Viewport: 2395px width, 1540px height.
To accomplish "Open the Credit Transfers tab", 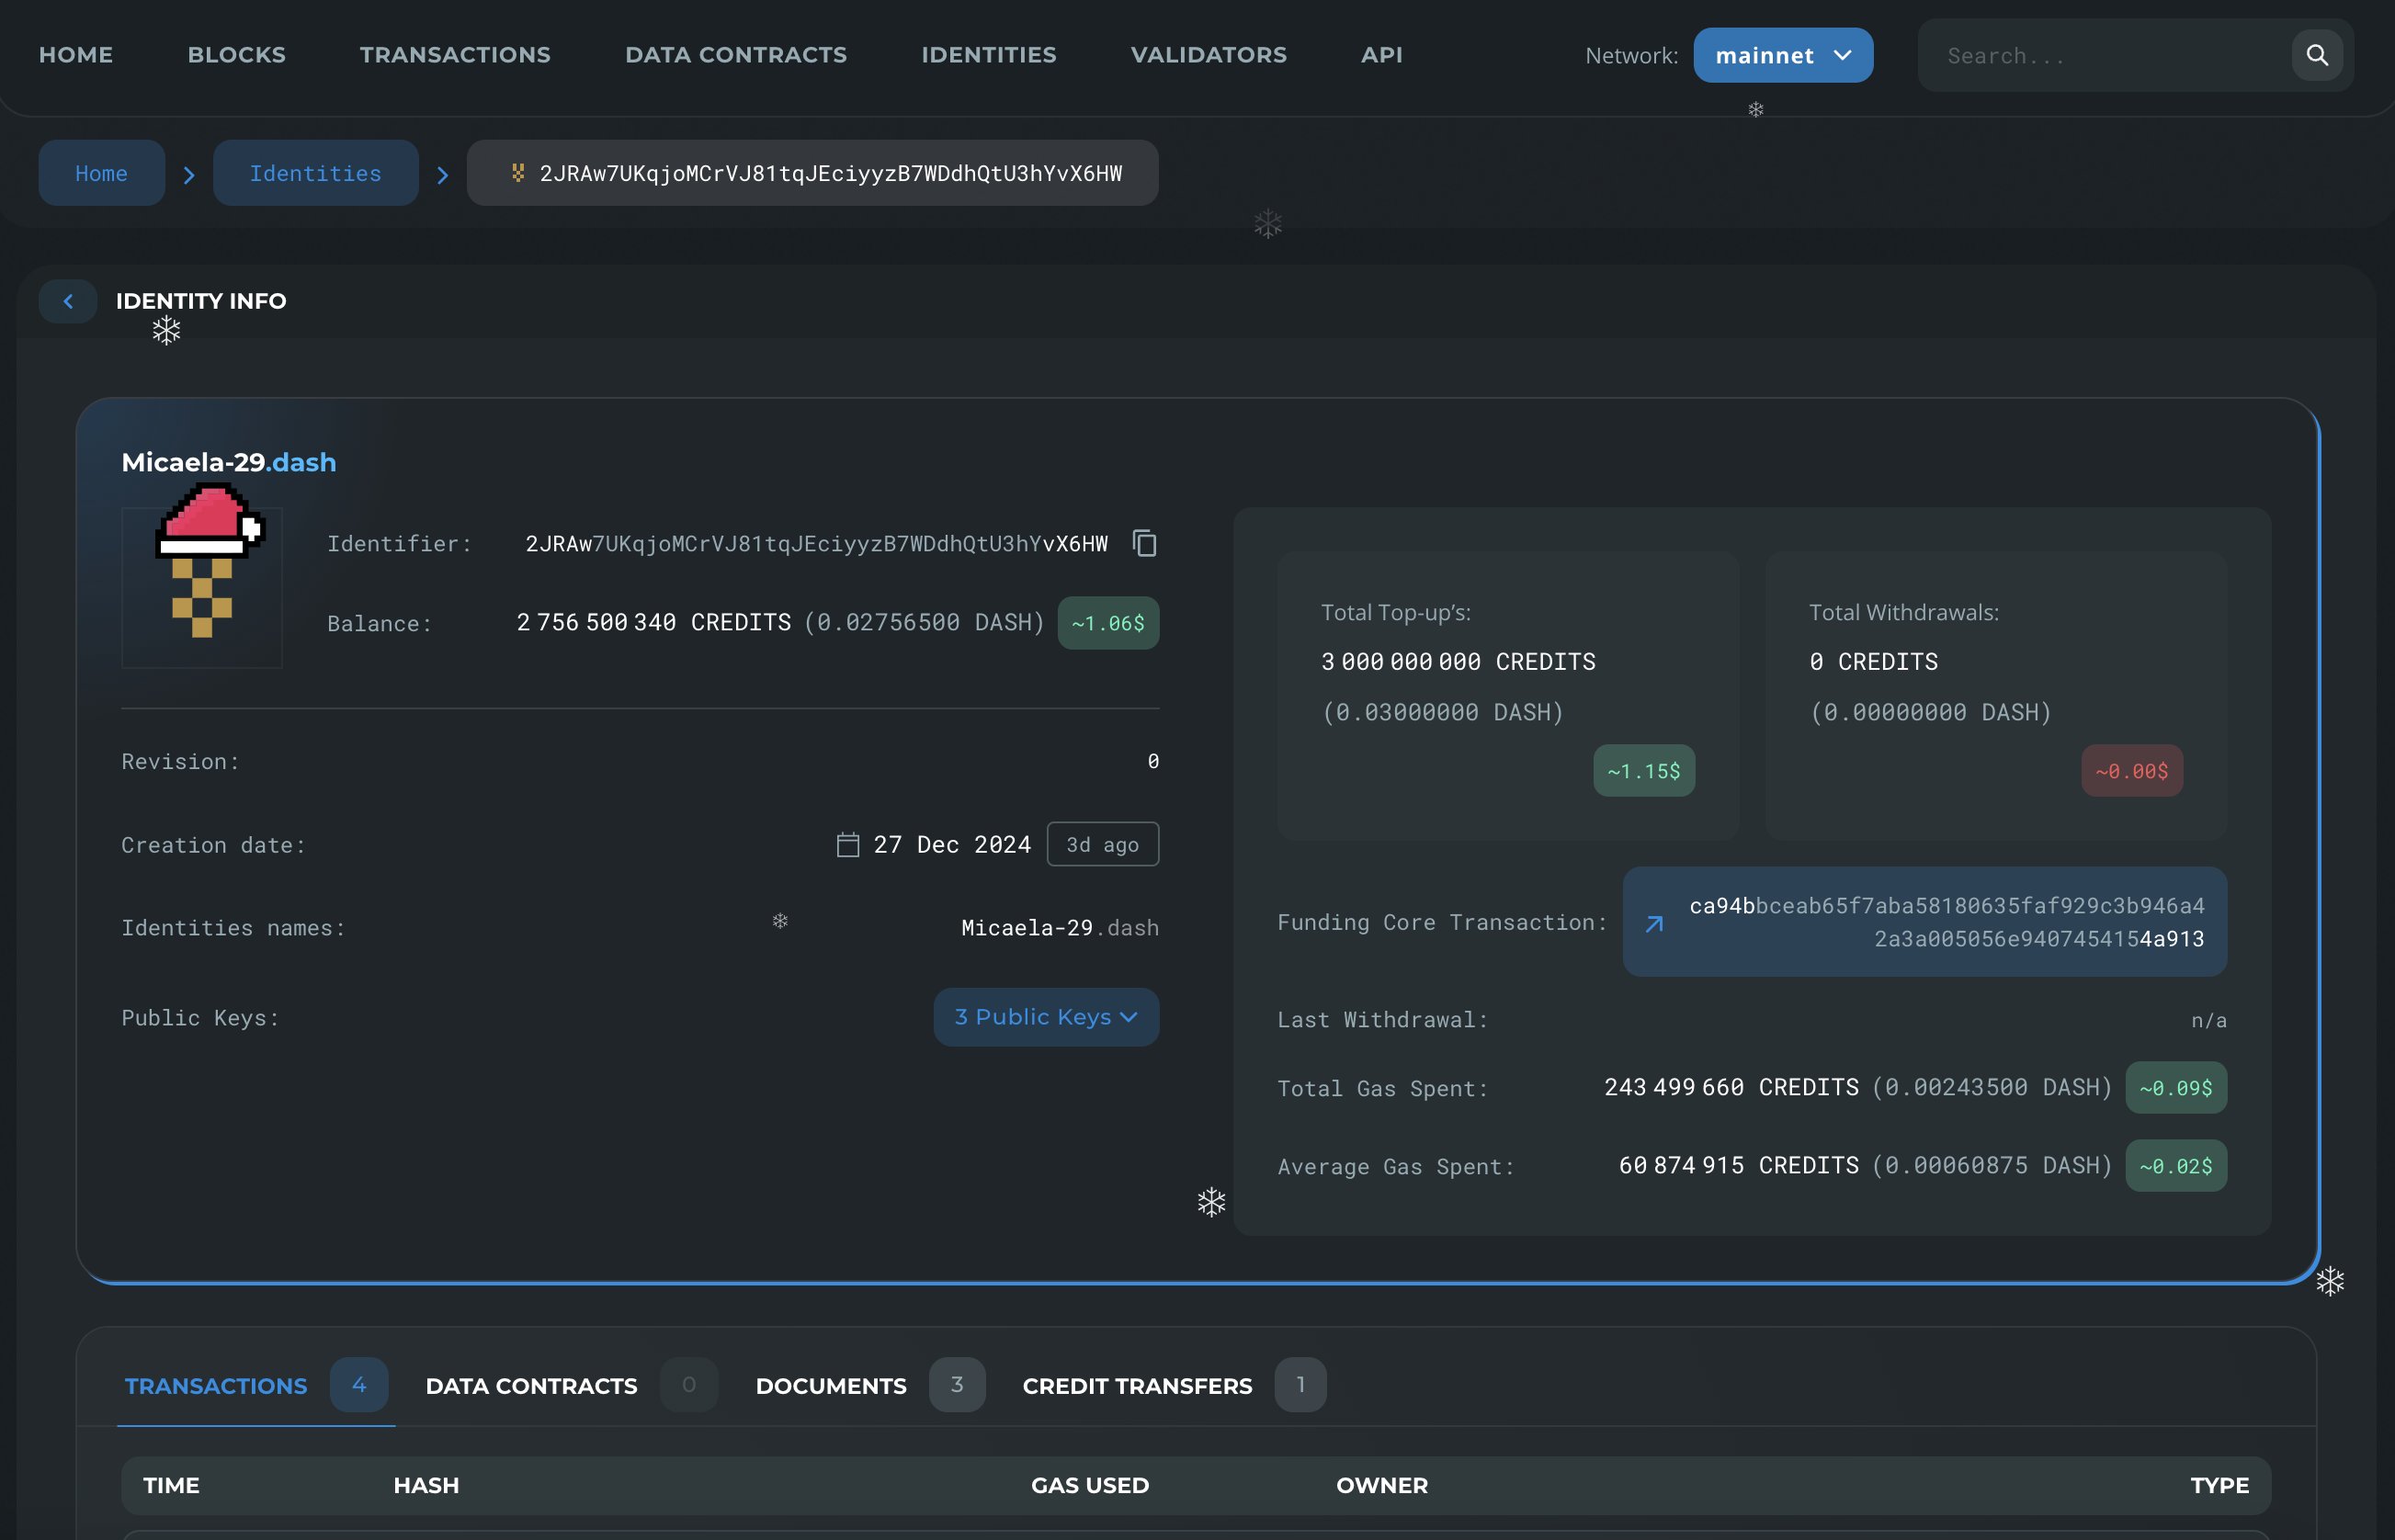I will pos(1137,1386).
